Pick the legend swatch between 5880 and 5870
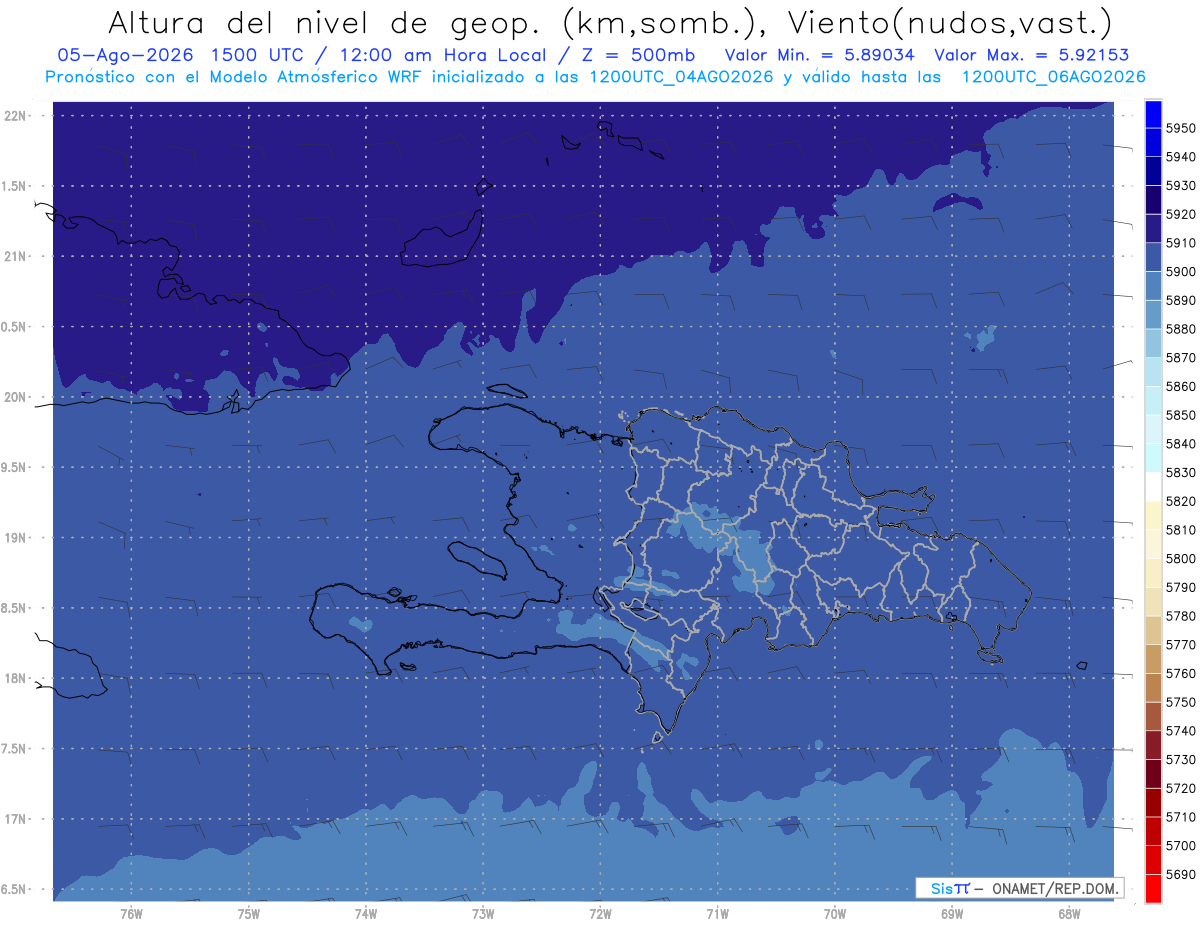Screen dimensions: 1200x927 pyautogui.click(x=1153, y=344)
